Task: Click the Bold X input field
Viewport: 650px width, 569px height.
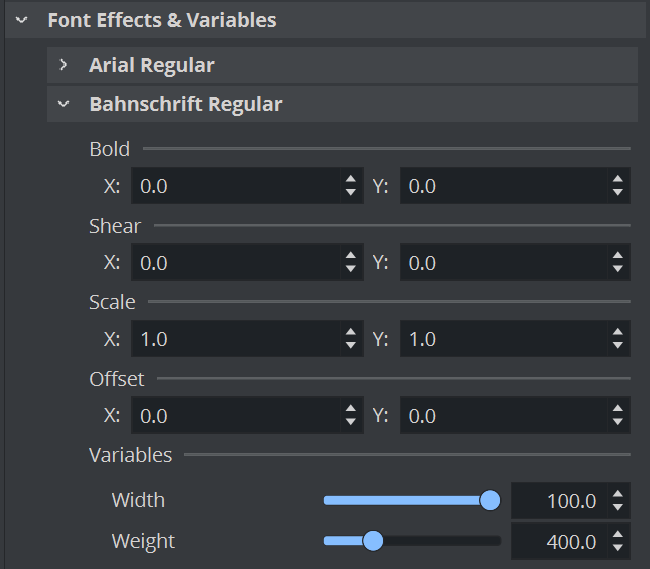Action: [235, 186]
